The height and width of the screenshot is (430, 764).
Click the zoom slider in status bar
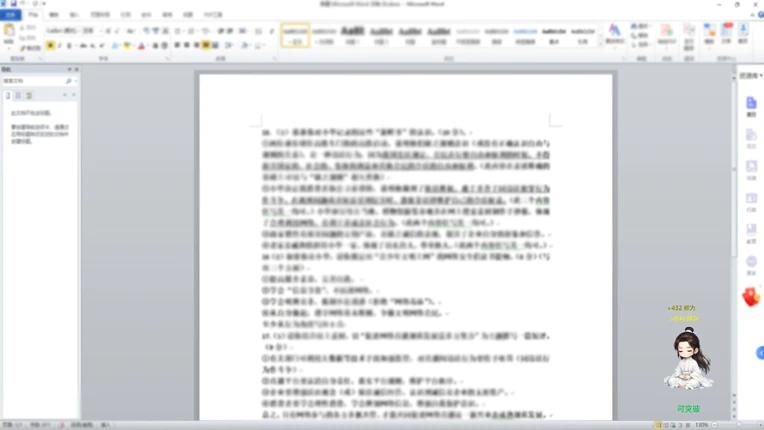738,425
